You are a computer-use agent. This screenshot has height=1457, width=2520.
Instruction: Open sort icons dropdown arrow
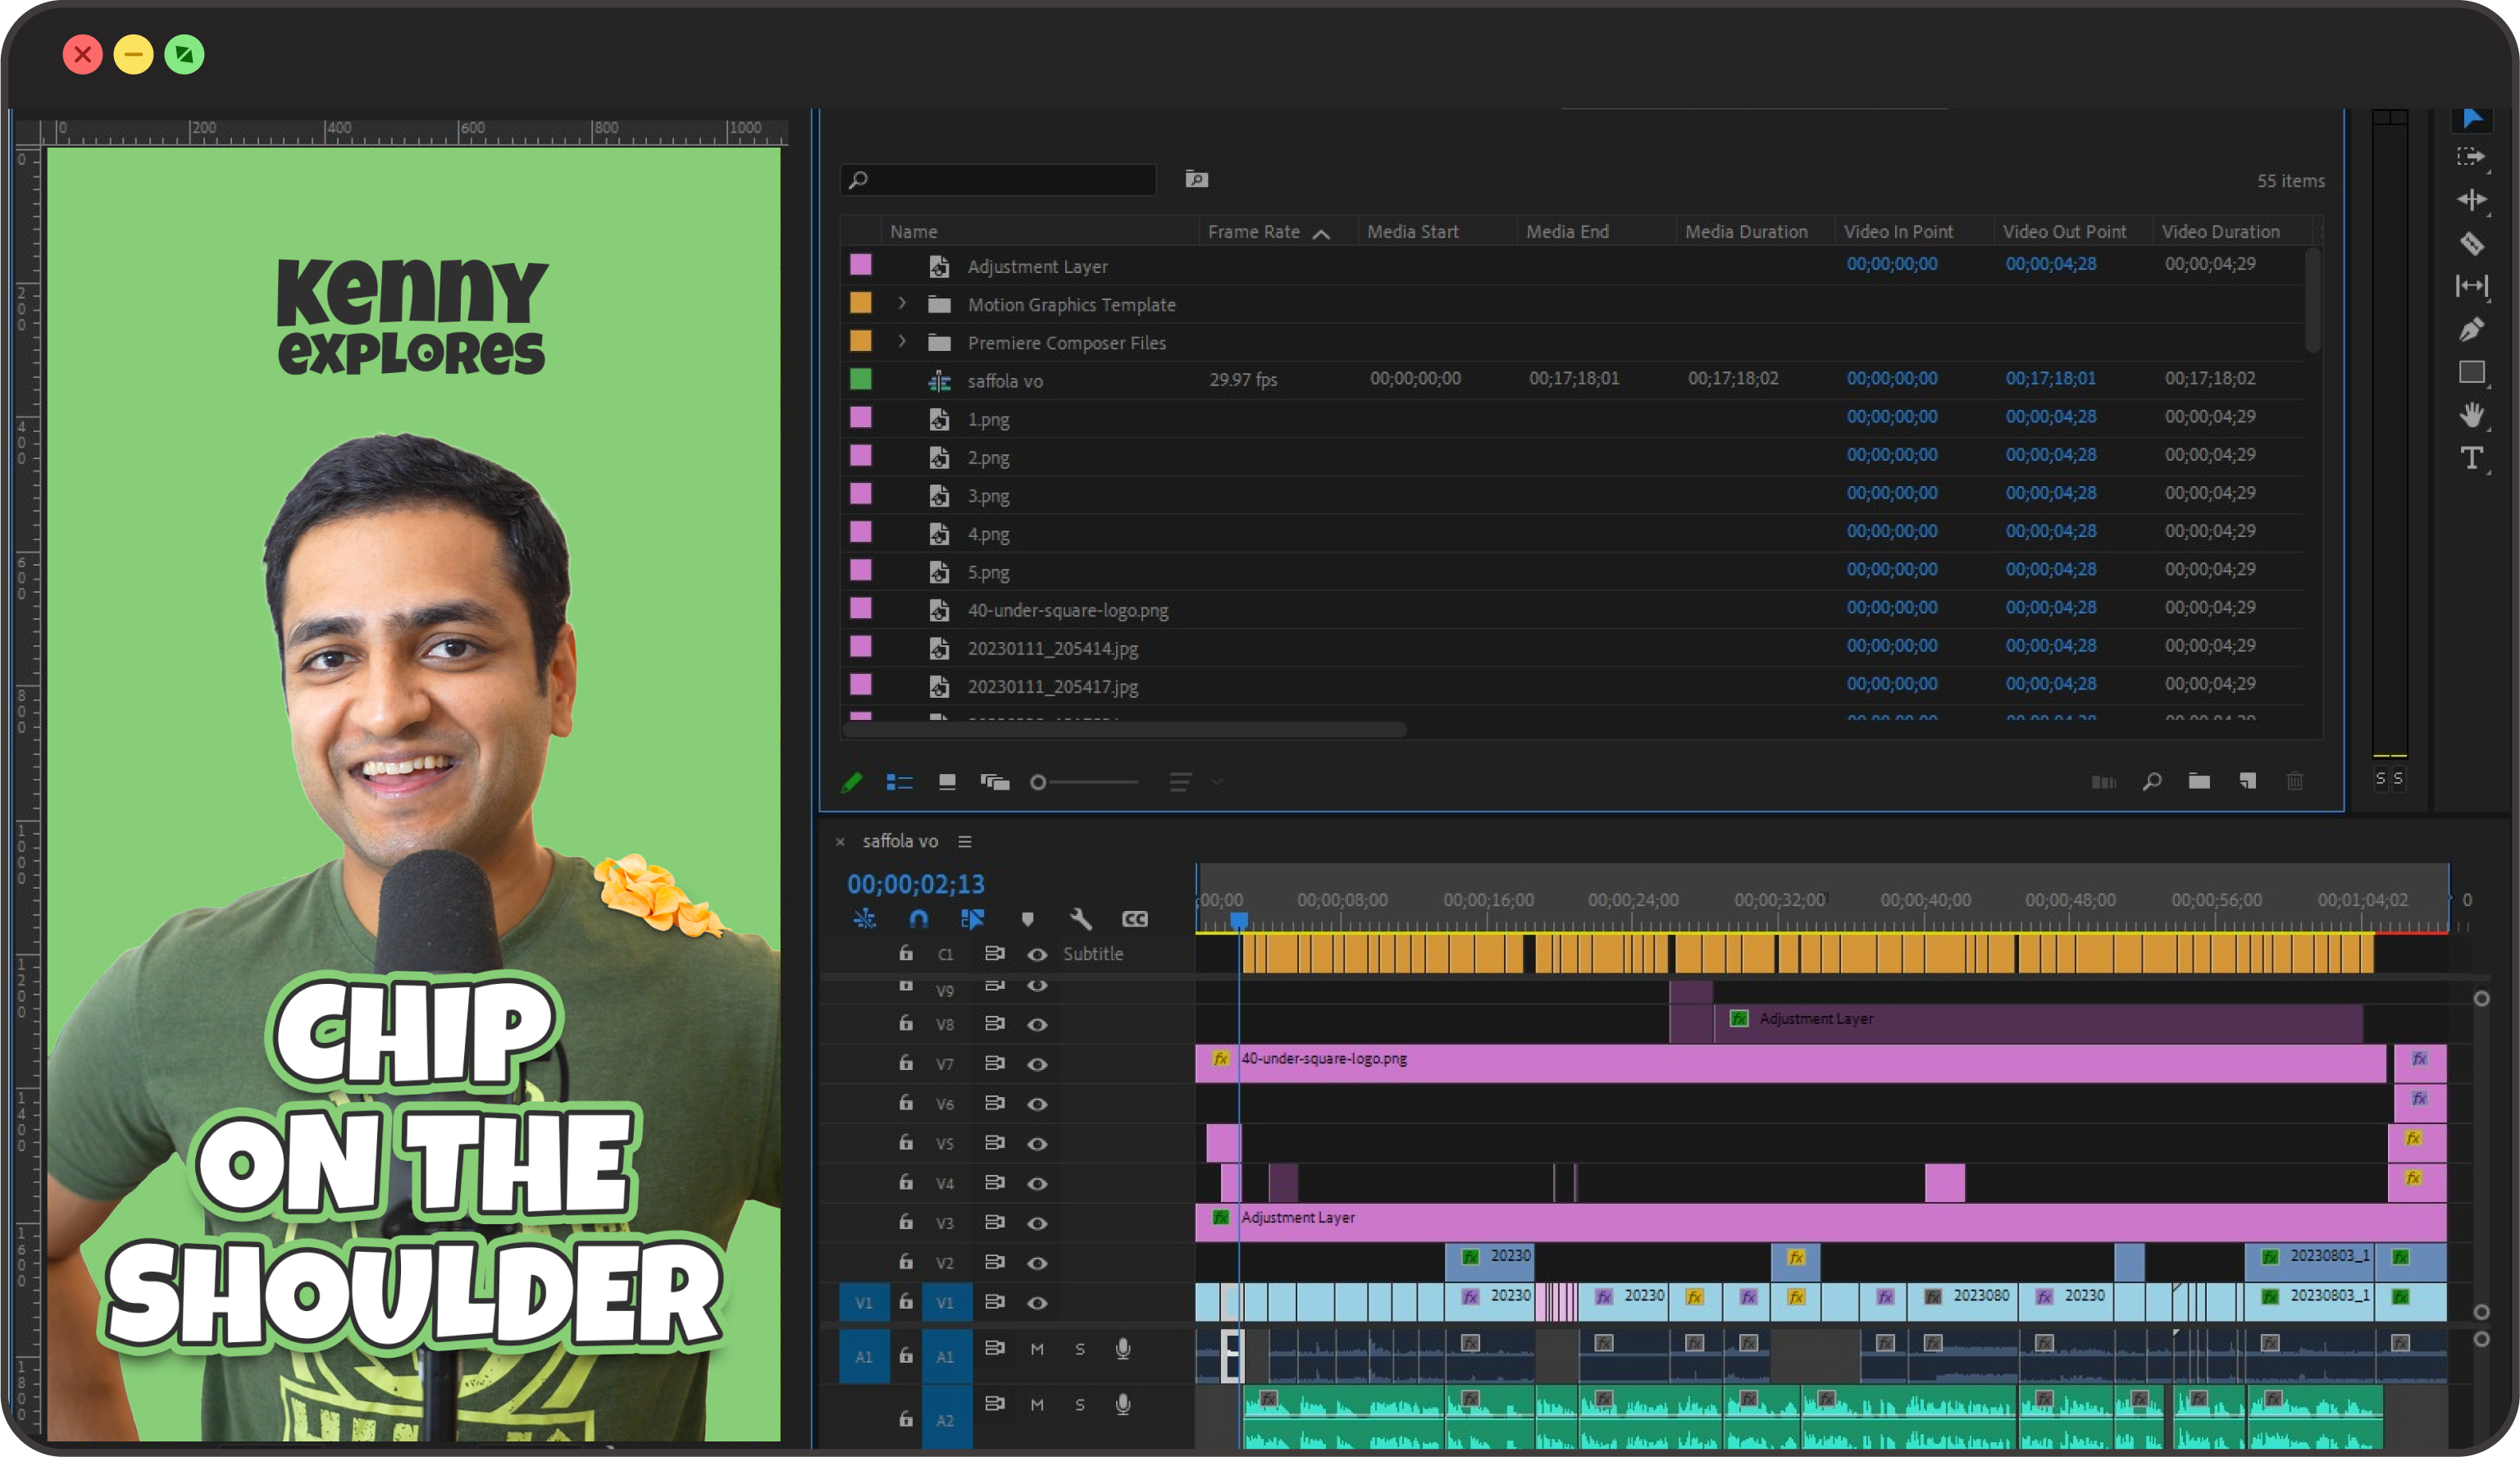1216,782
